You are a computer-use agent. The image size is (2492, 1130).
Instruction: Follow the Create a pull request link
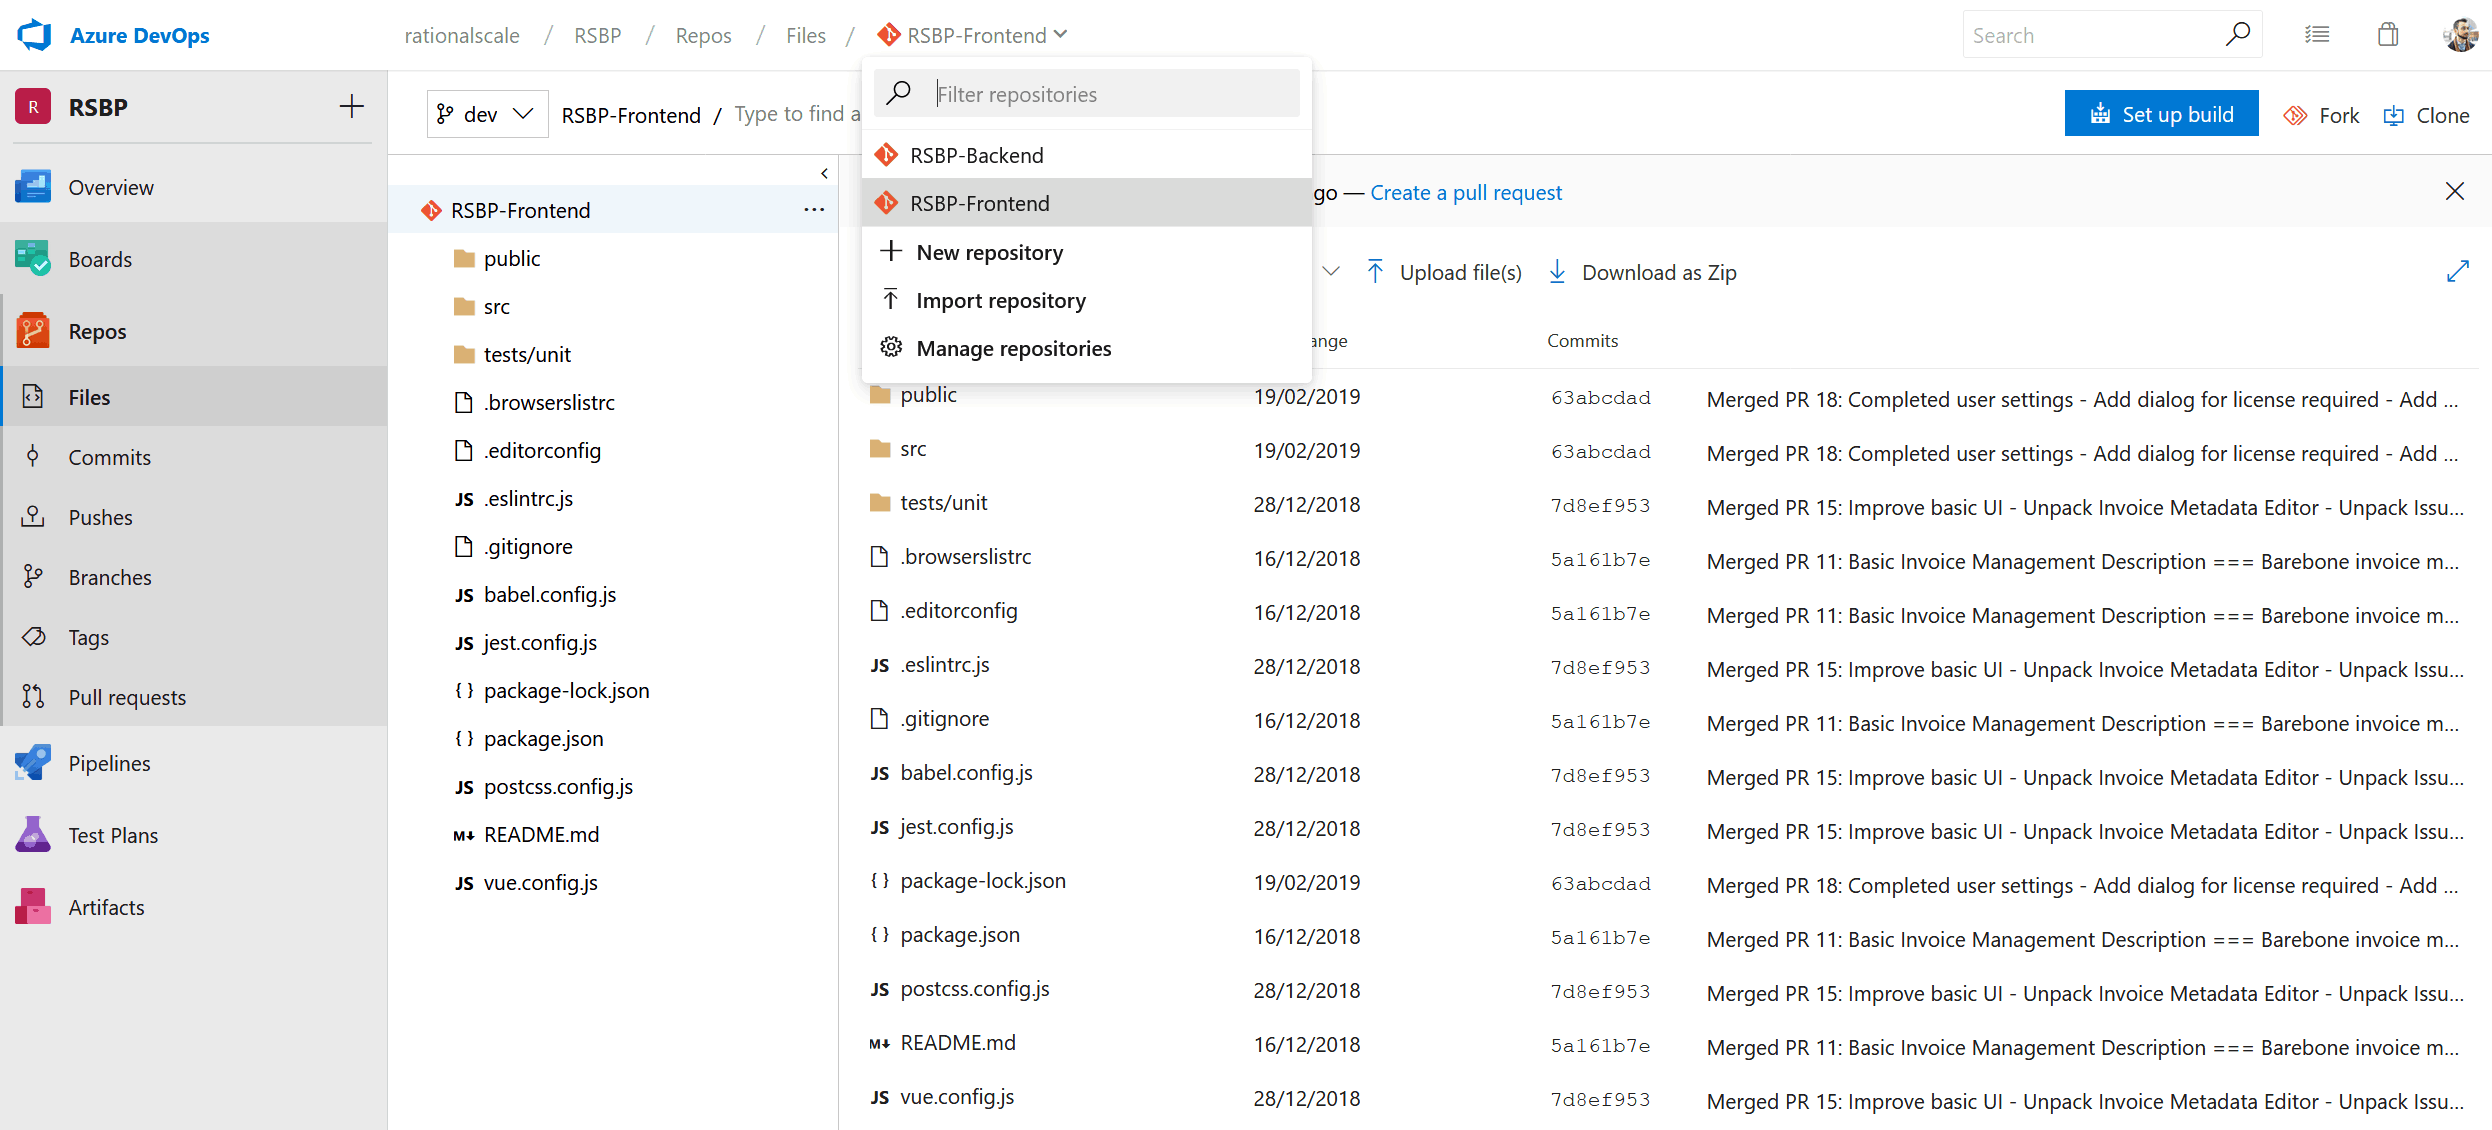tap(1465, 192)
